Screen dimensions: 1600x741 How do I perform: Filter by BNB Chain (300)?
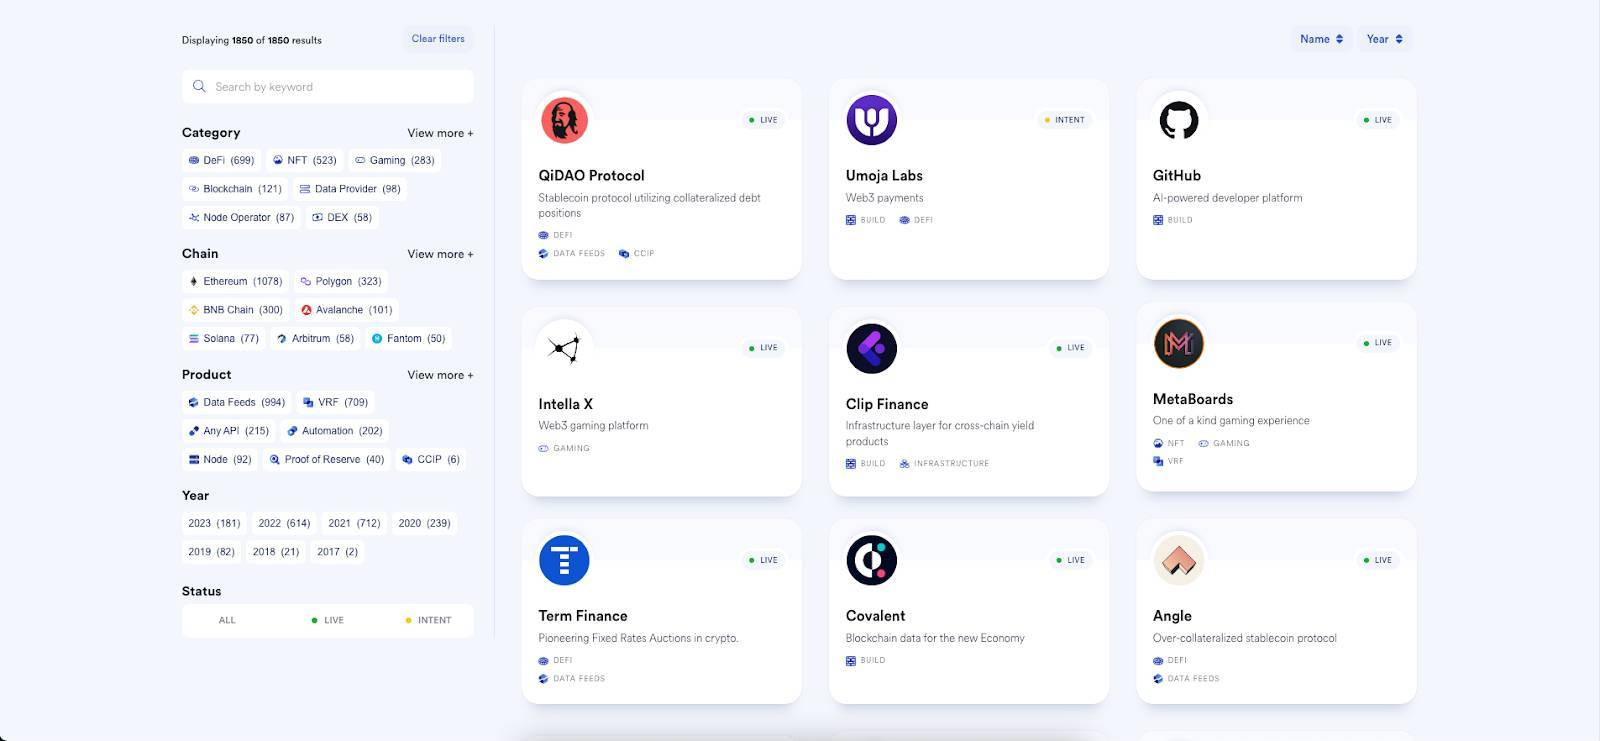(x=236, y=310)
